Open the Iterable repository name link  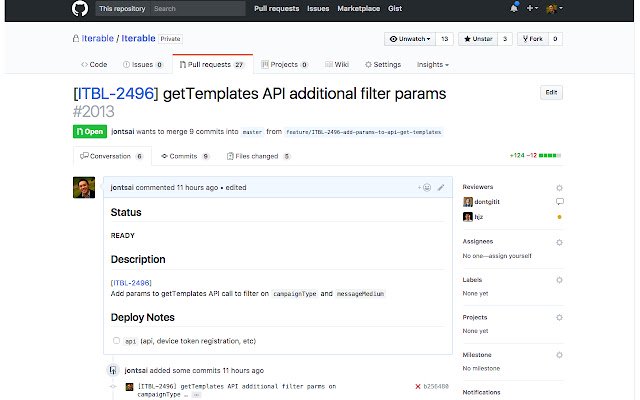coord(138,38)
